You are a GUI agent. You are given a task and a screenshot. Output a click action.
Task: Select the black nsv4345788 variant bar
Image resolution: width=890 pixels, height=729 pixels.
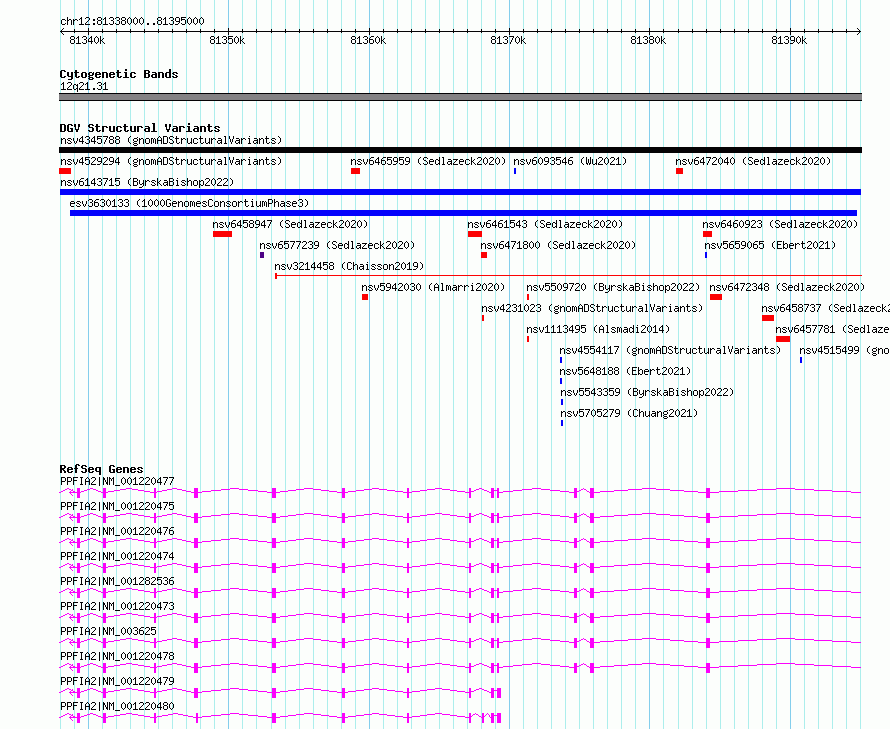pos(460,150)
